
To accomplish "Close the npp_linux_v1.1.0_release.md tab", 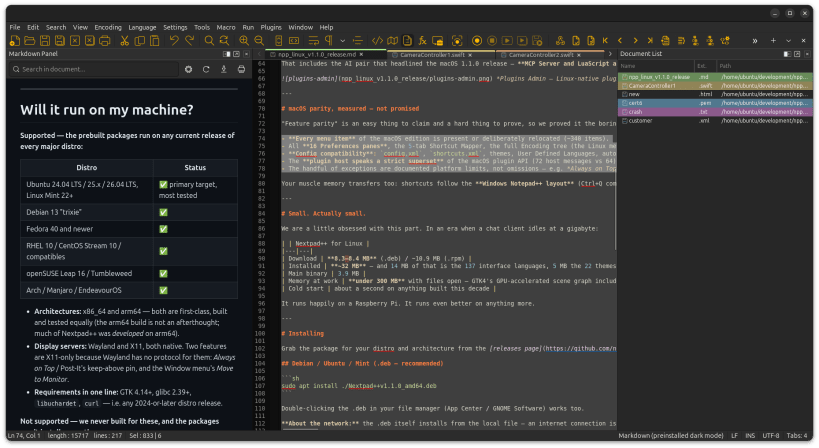I will pyautogui.click(x=361, y=54).
